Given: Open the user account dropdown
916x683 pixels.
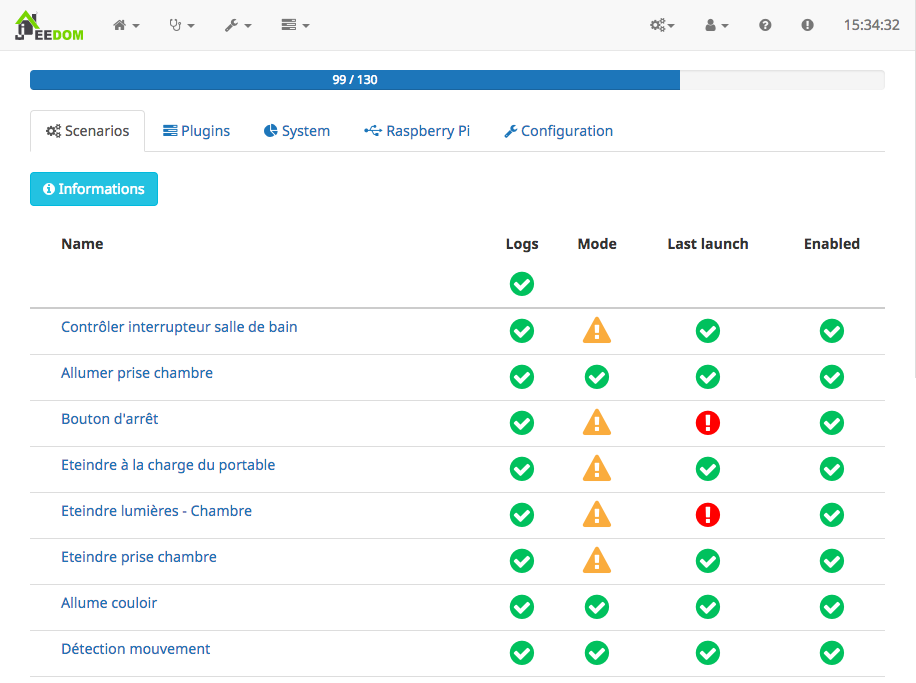Looking at the screenshot, I should point(714,25).
